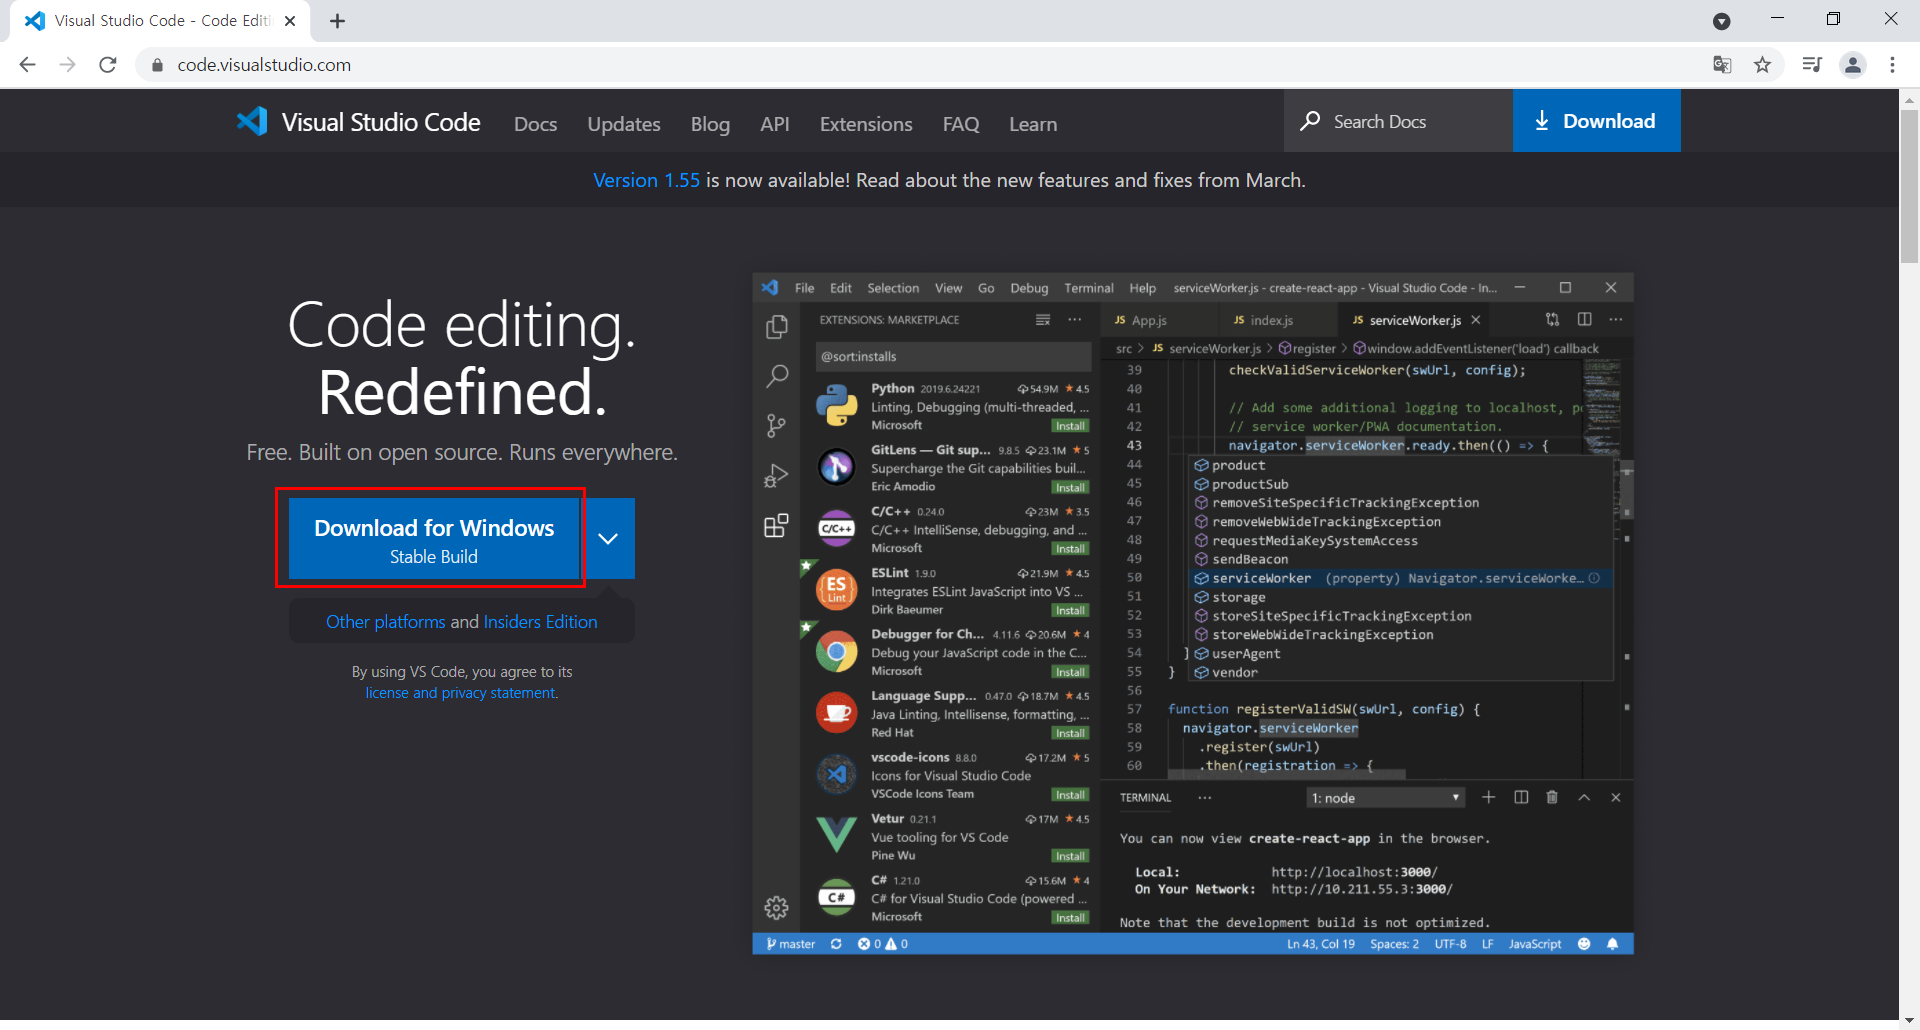The height and width of the screenshot is (1030, 1920).
Task: Click the Run and Debug icon in preview
Action: (776, 476)
